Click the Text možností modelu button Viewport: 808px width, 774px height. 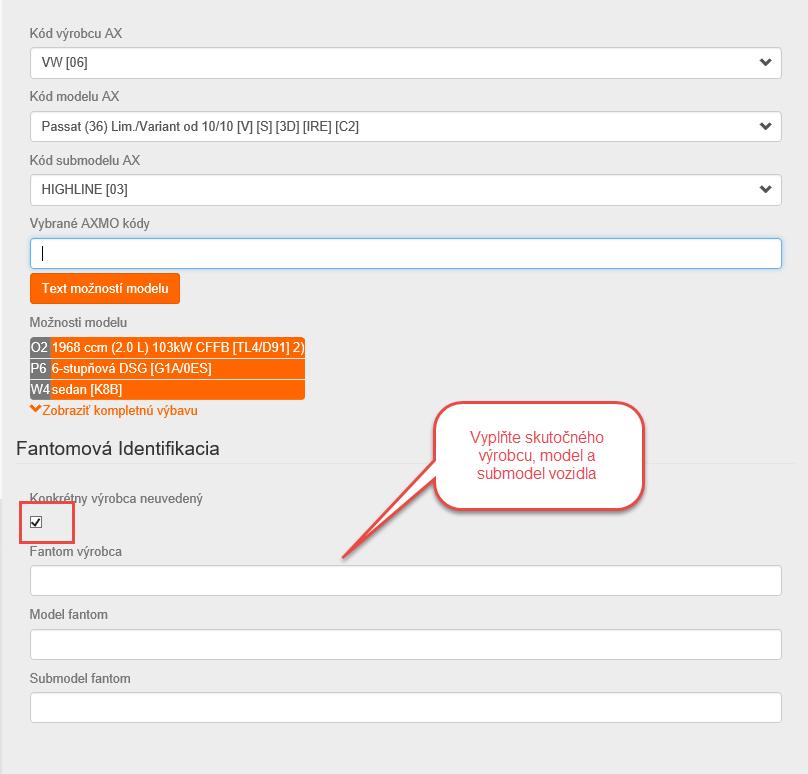105,289
